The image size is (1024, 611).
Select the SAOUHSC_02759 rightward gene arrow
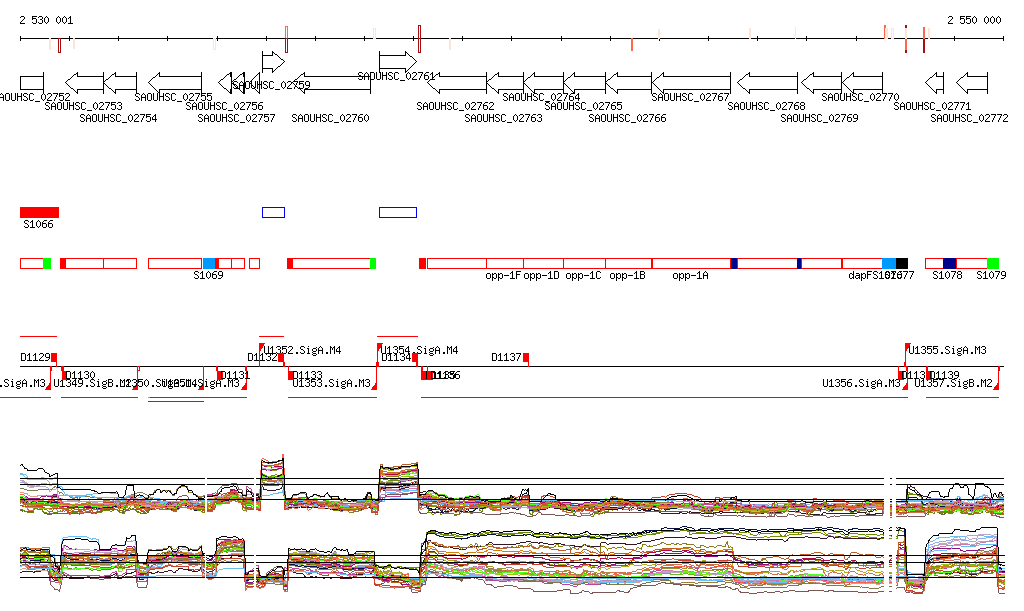pyautogui.click(x=273, y=62)
